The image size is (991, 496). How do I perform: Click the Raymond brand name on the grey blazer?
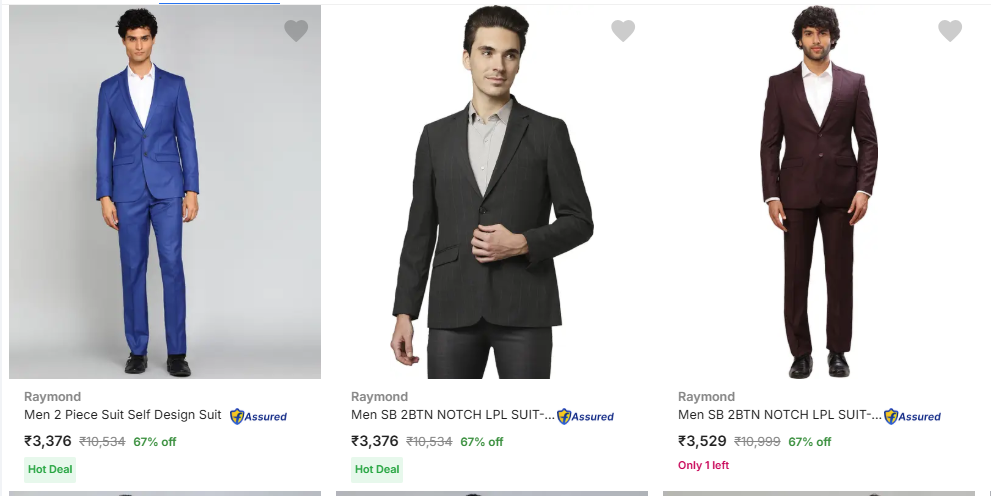pyautogui.click(x=379, y=397)
